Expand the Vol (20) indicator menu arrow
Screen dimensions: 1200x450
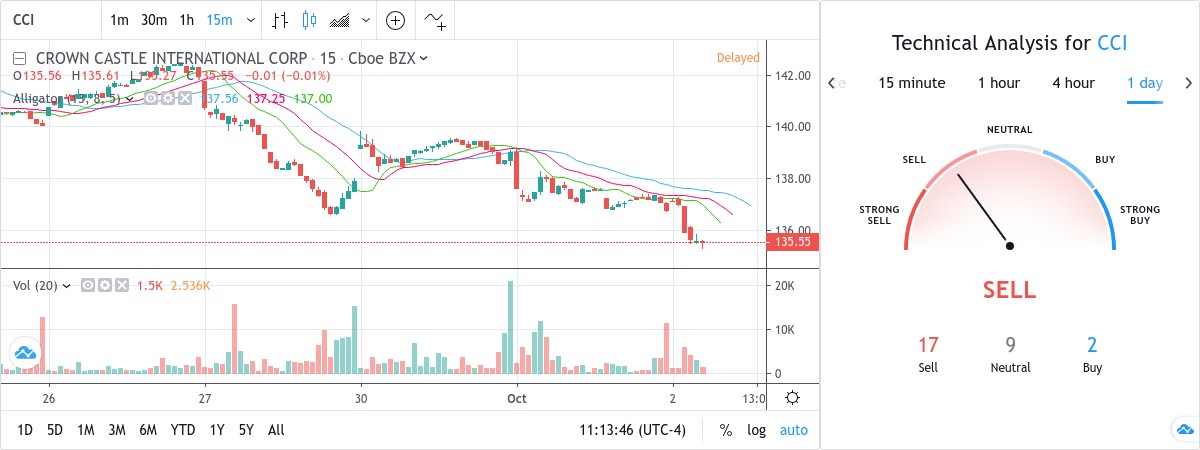(67, 285)
